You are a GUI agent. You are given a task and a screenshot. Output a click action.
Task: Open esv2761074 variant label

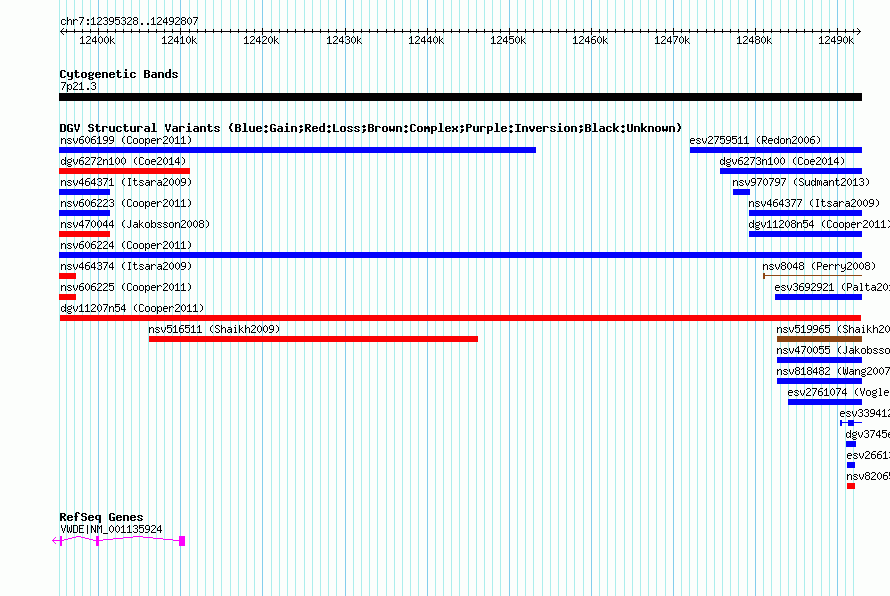tap(838, 392)
